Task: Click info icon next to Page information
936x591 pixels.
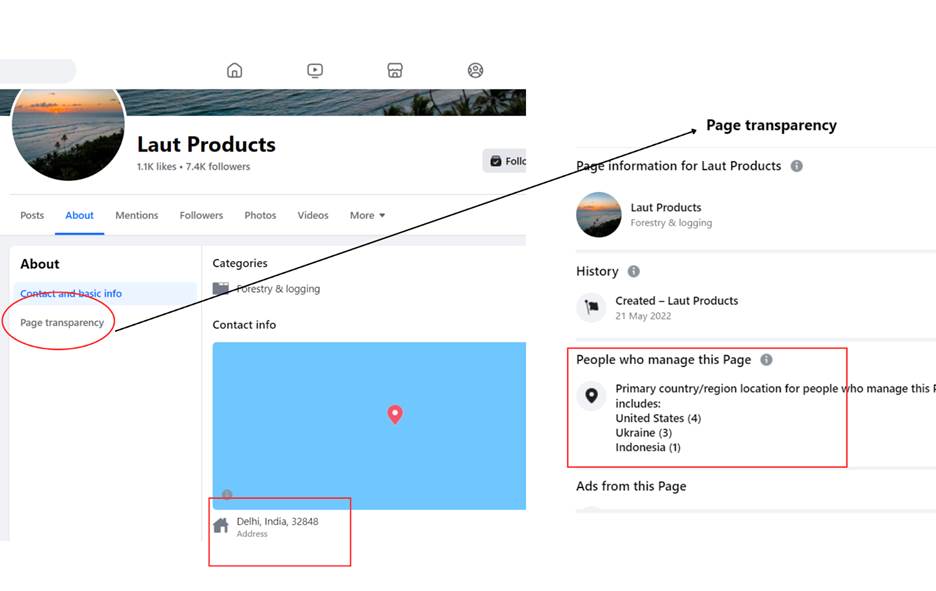Action: (x=796, y=166)
